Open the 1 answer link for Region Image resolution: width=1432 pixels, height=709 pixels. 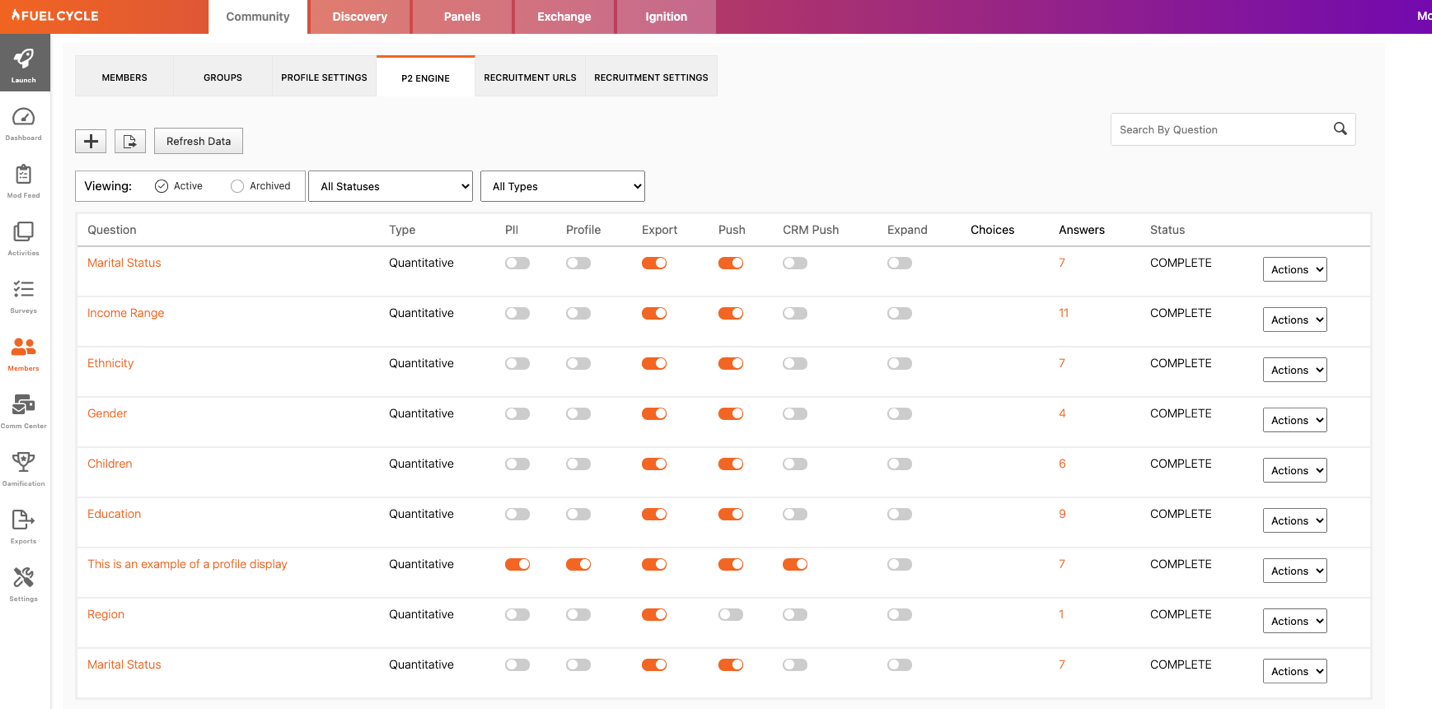pos(1062,614)
